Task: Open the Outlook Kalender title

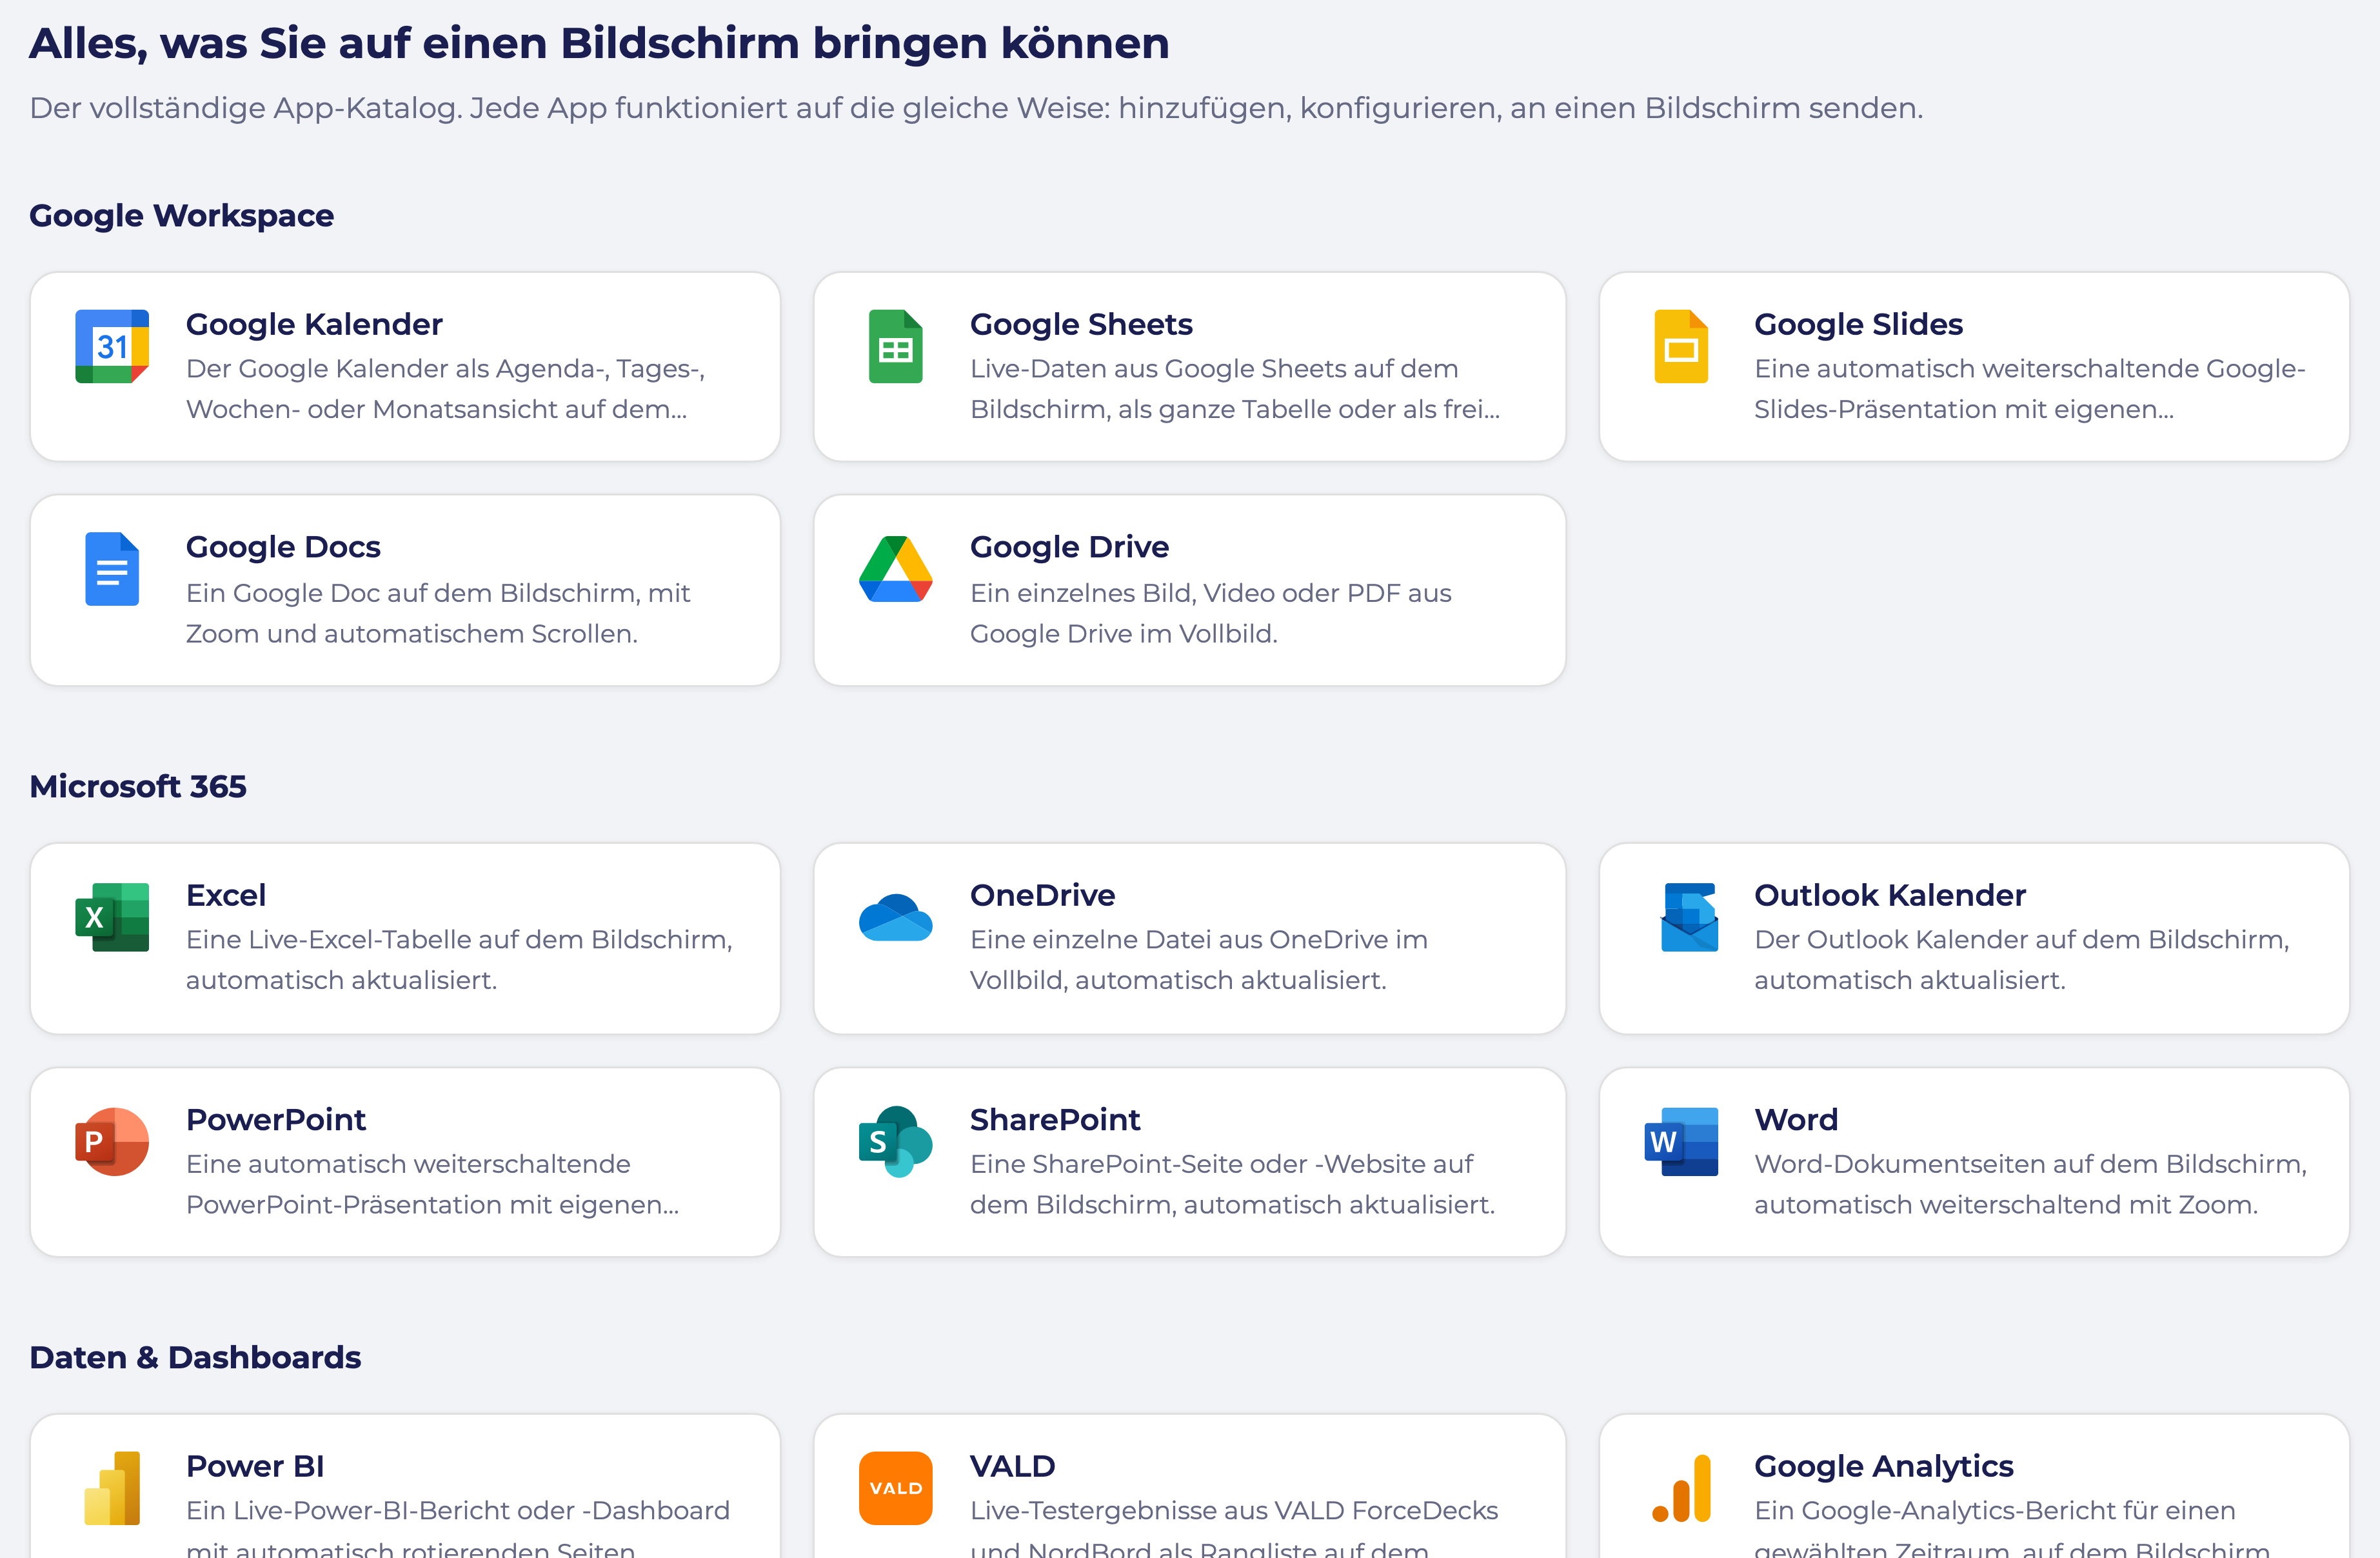Action: tap(1890, 895)
